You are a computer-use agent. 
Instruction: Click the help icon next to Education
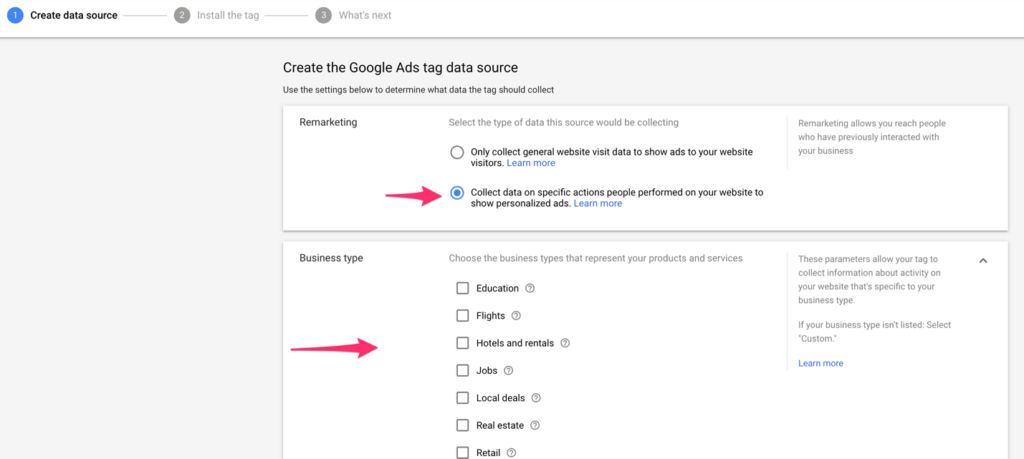coord(530,289)
